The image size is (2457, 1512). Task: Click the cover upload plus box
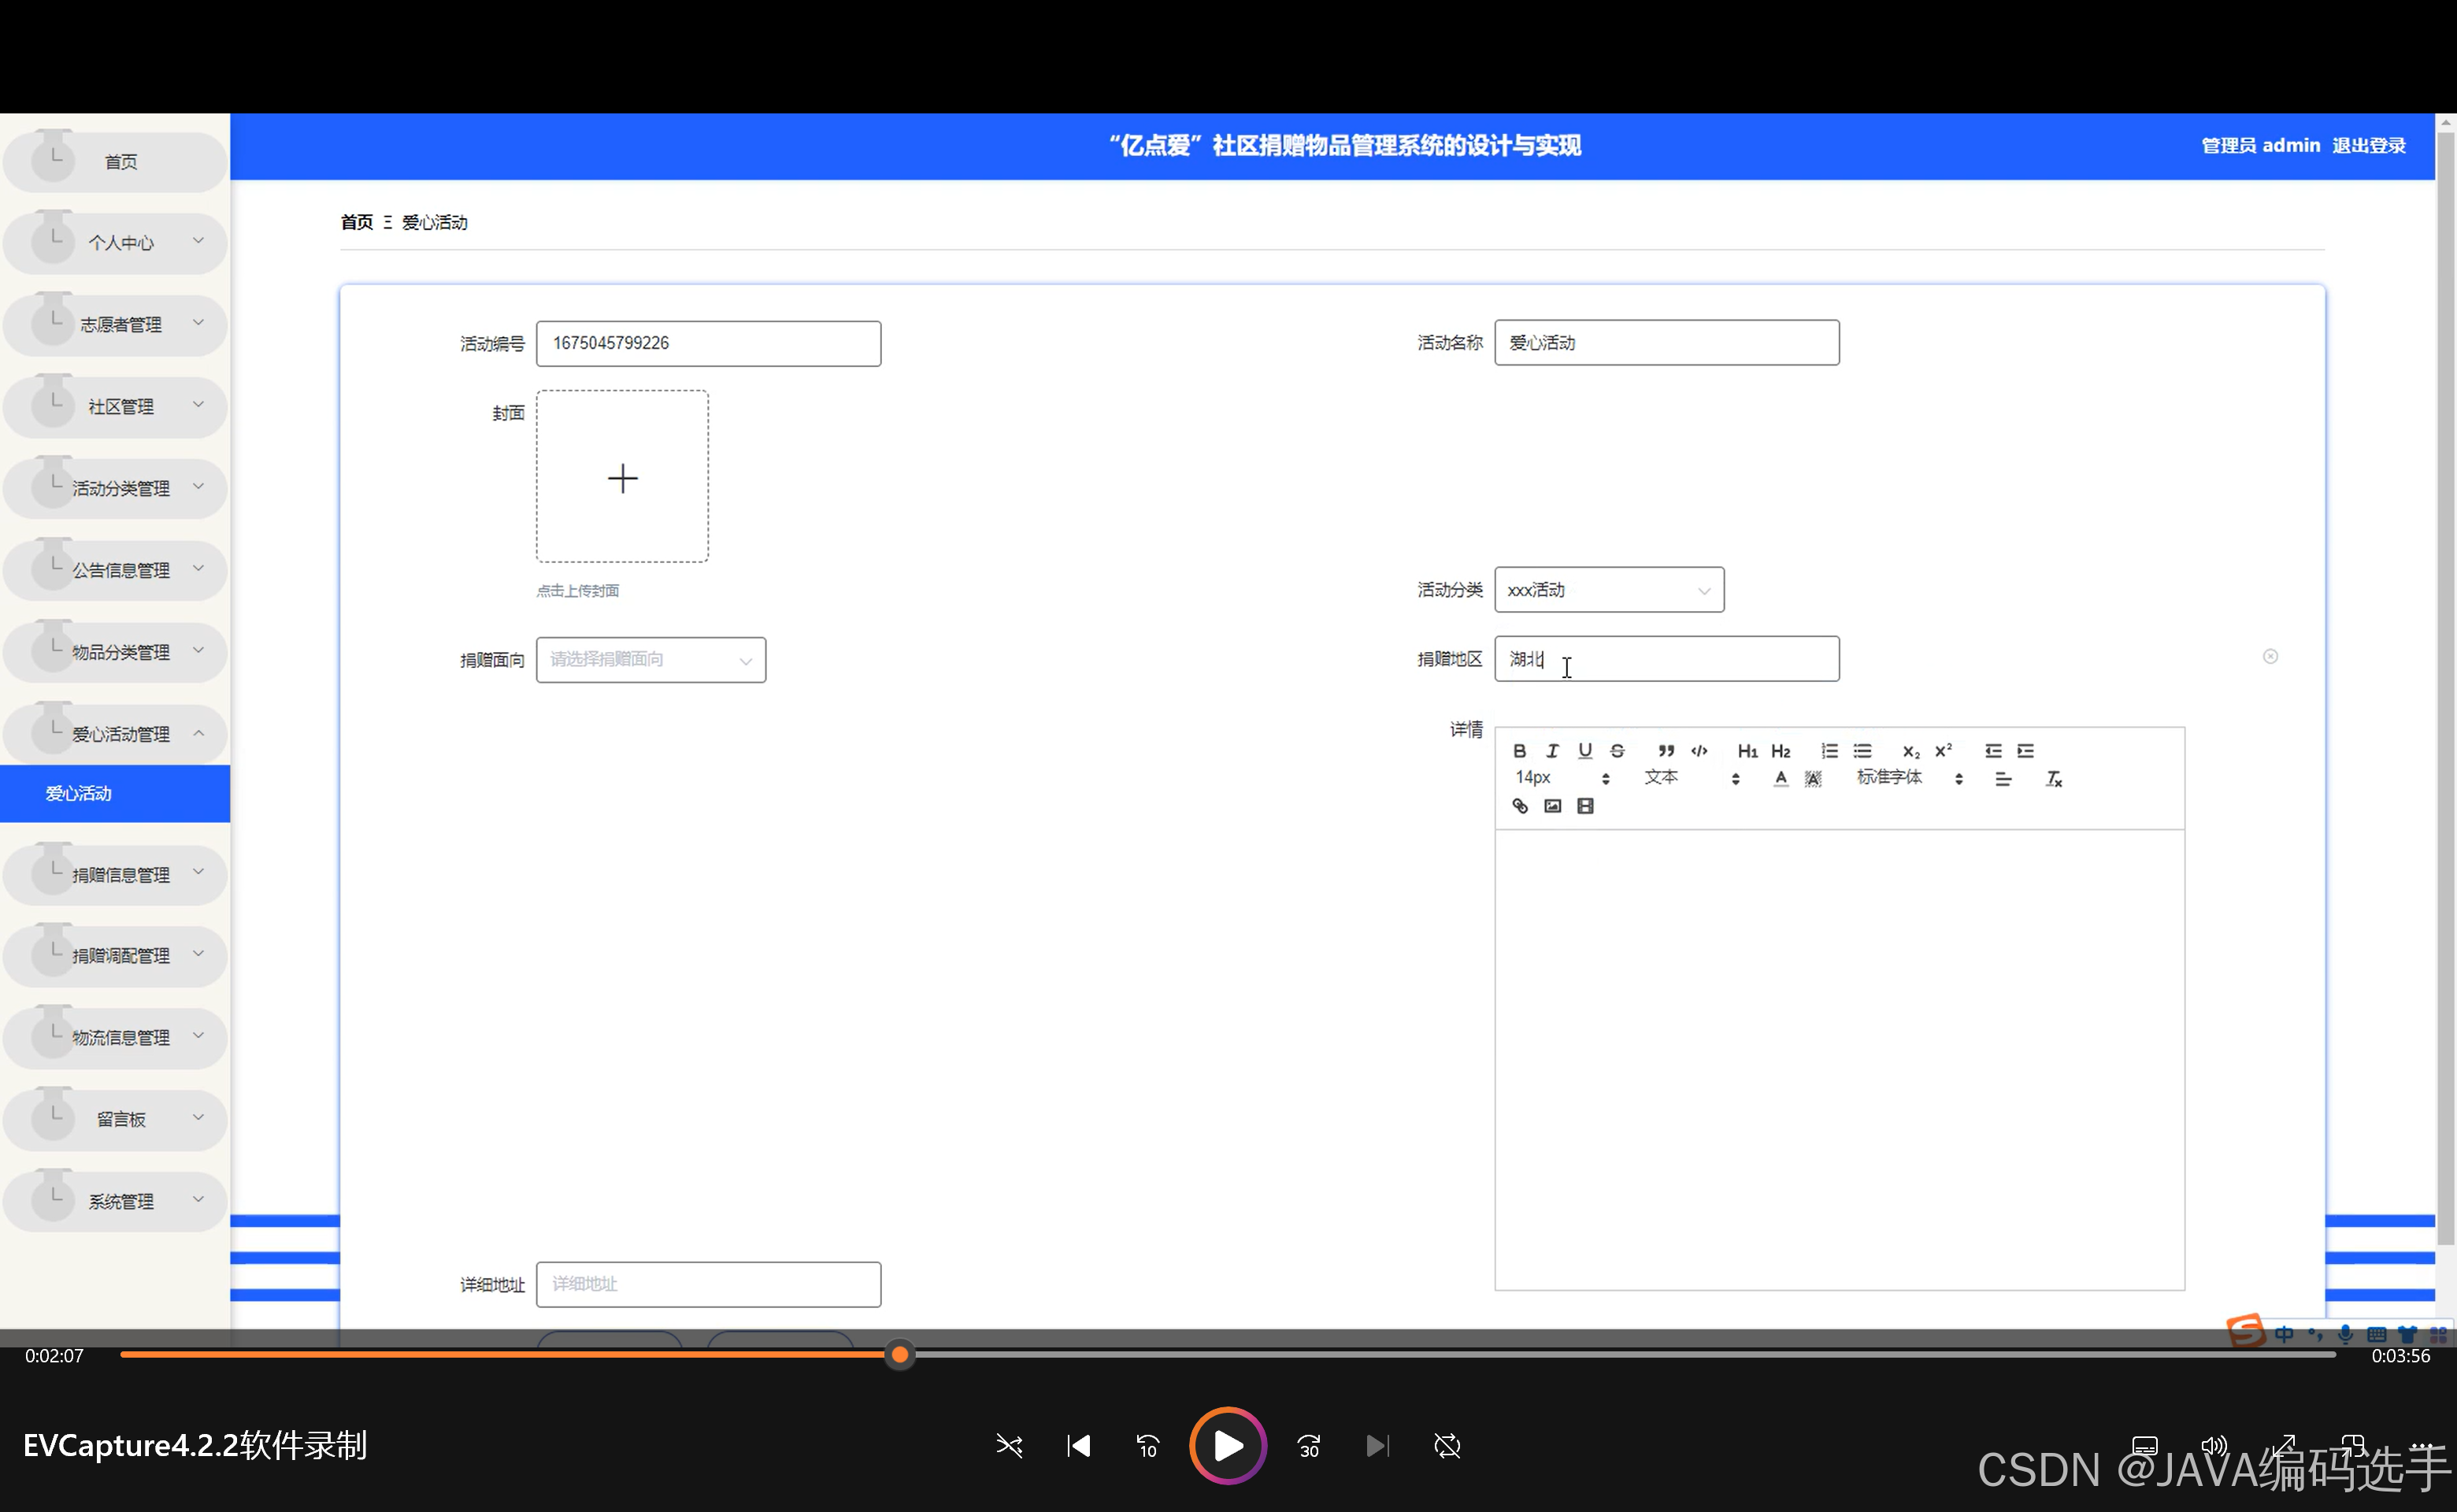[622, 477]
